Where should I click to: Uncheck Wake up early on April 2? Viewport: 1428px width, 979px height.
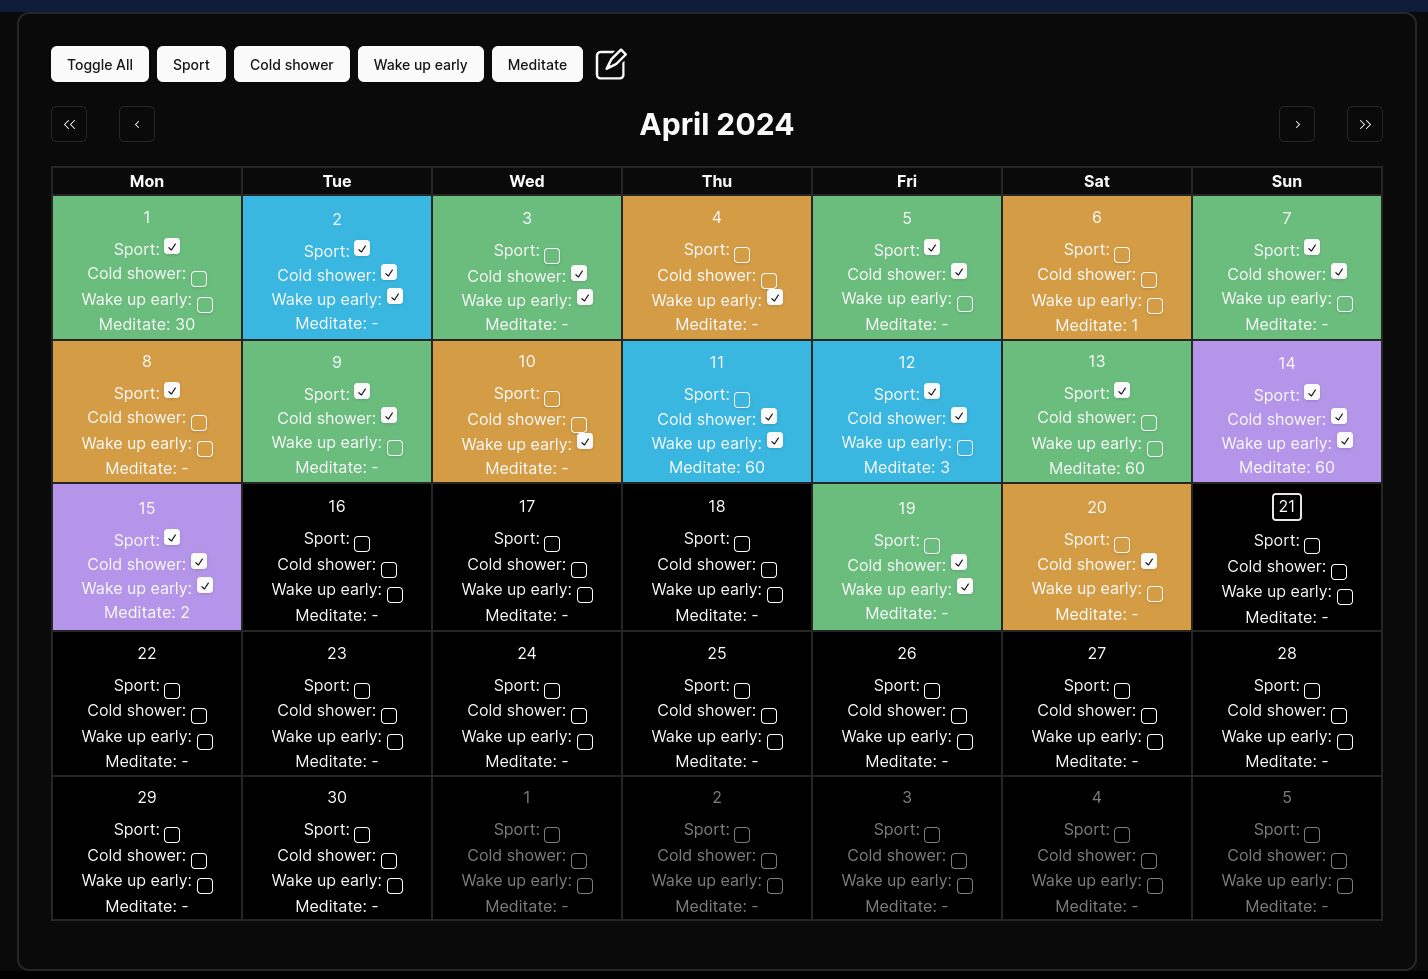[395, 297]
